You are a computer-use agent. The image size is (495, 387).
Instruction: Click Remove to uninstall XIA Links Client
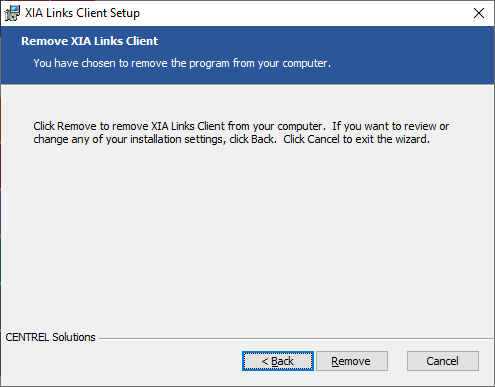click(x=352, y=361)
